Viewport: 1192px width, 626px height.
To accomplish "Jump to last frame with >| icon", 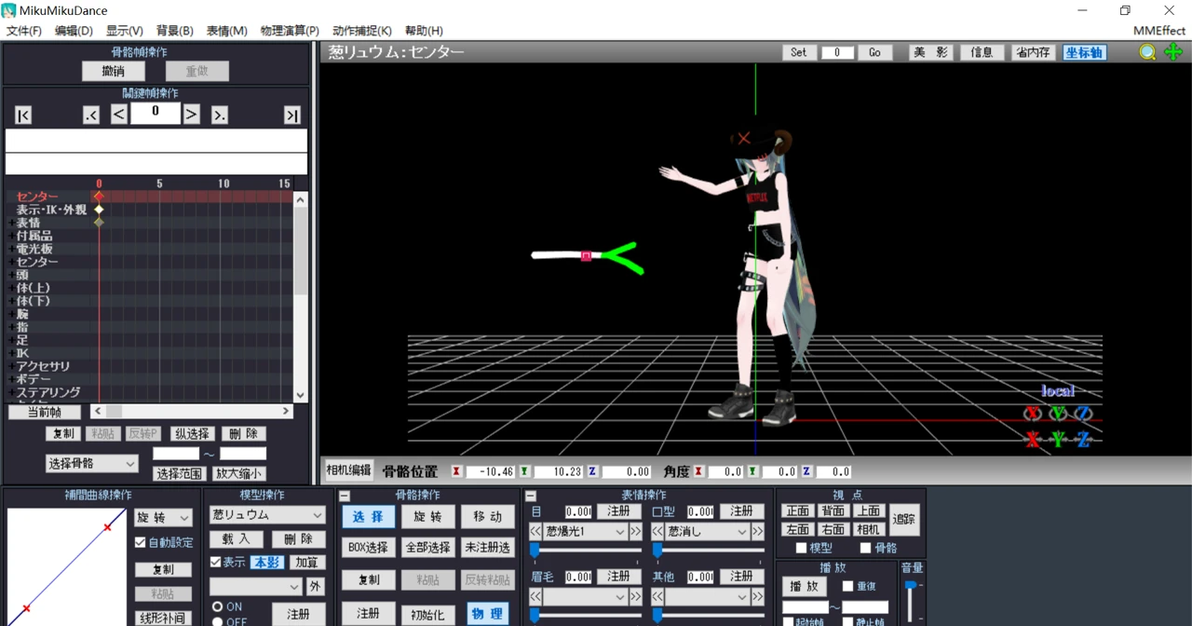I will tap(292, 115).
